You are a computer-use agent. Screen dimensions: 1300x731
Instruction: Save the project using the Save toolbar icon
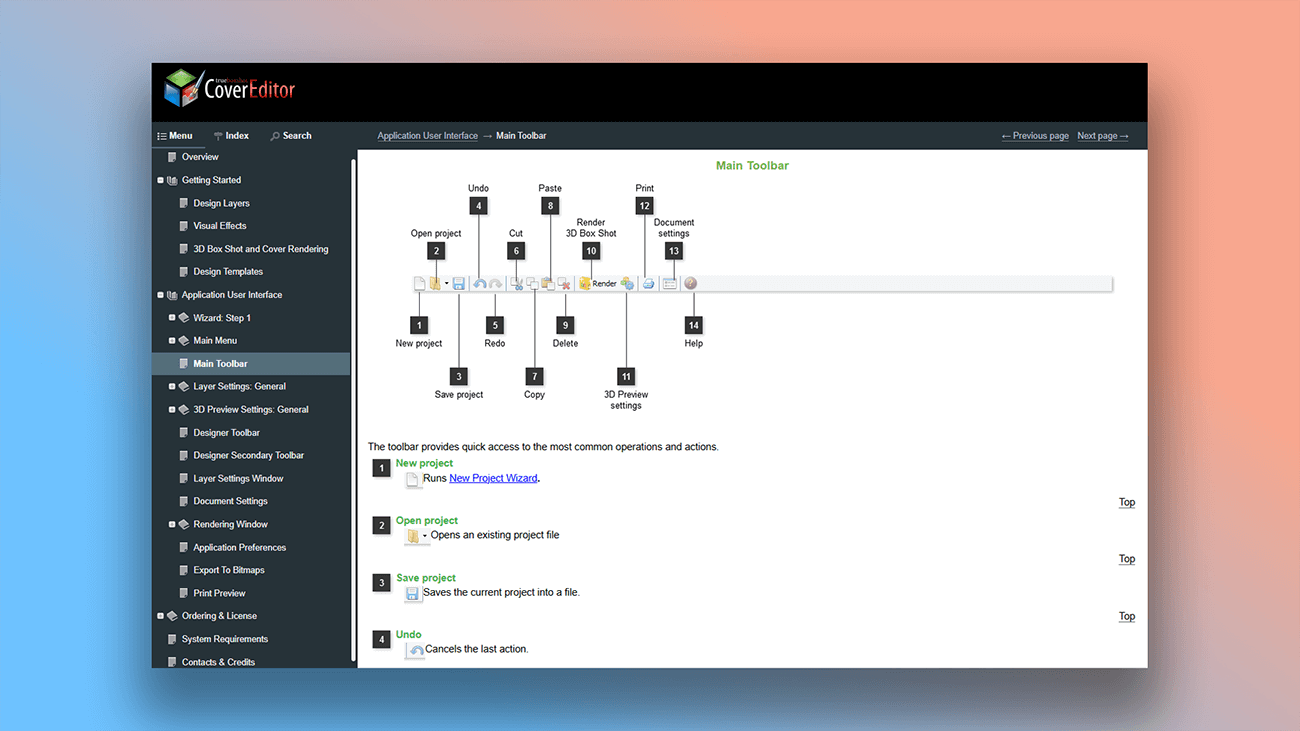(458, 283)
